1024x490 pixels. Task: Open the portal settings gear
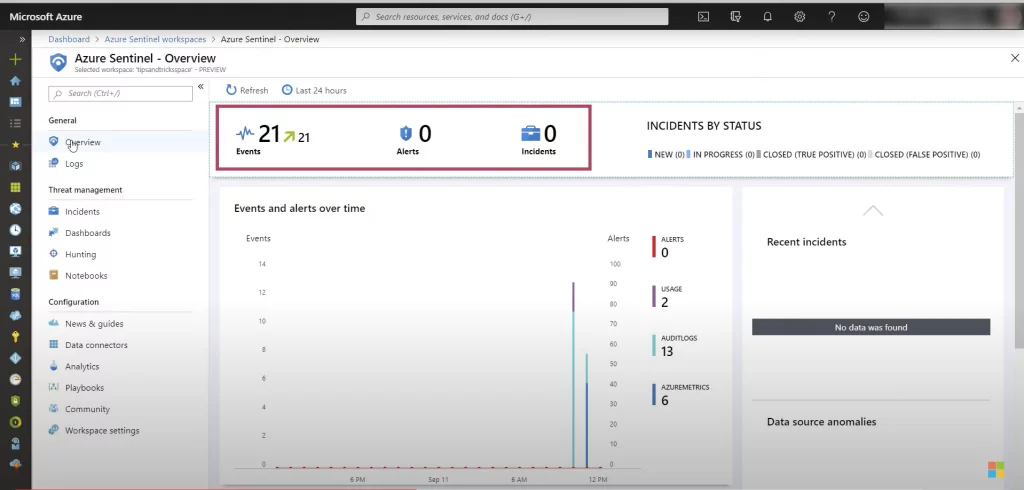pyautogui.click(x=799, y=17)
